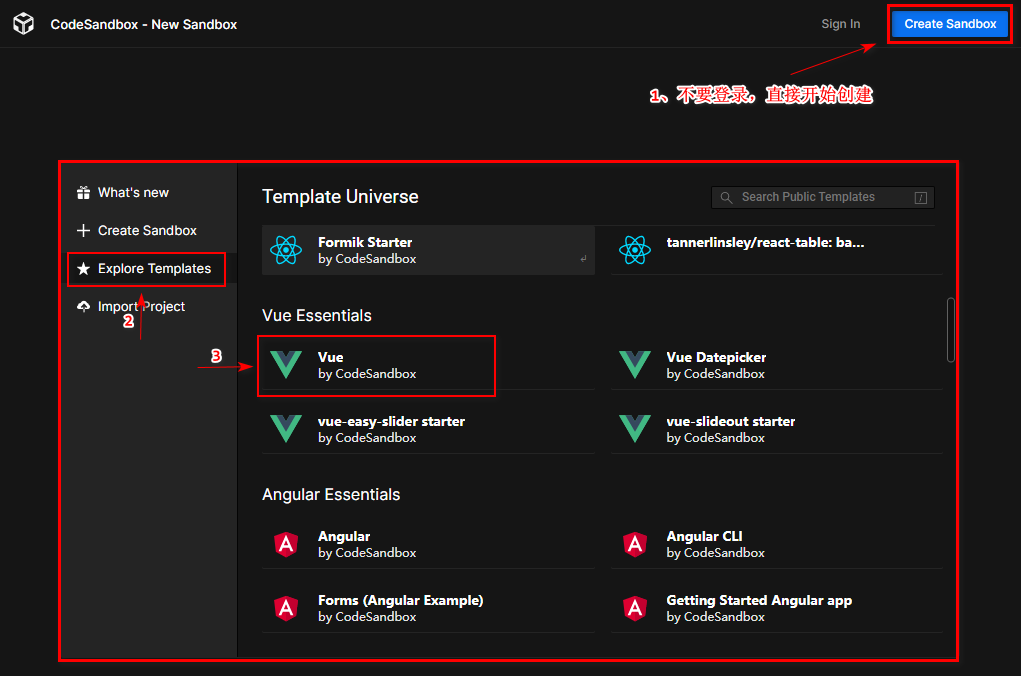The width and height of the screenshot is (1021, 676).
Task: Click the Angular Essentials section heading
Action: coord(331,494)
